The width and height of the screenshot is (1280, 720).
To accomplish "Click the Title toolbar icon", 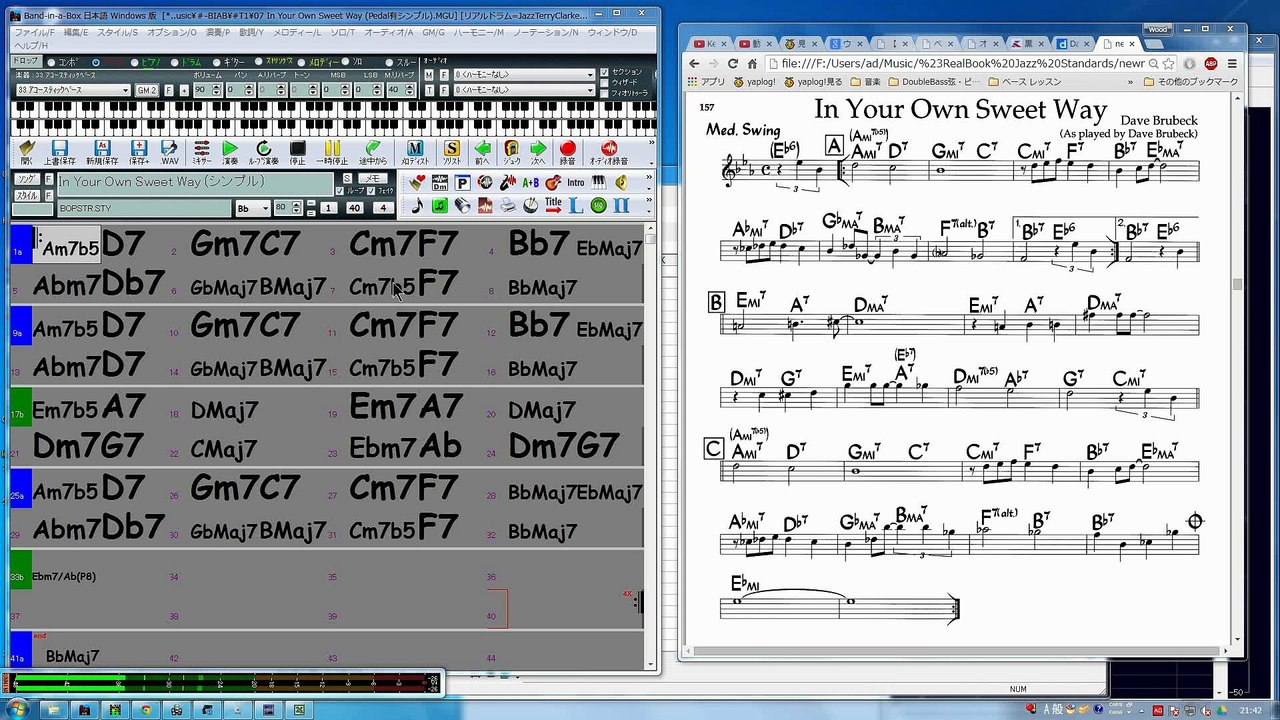I will [x=553, y=205].
